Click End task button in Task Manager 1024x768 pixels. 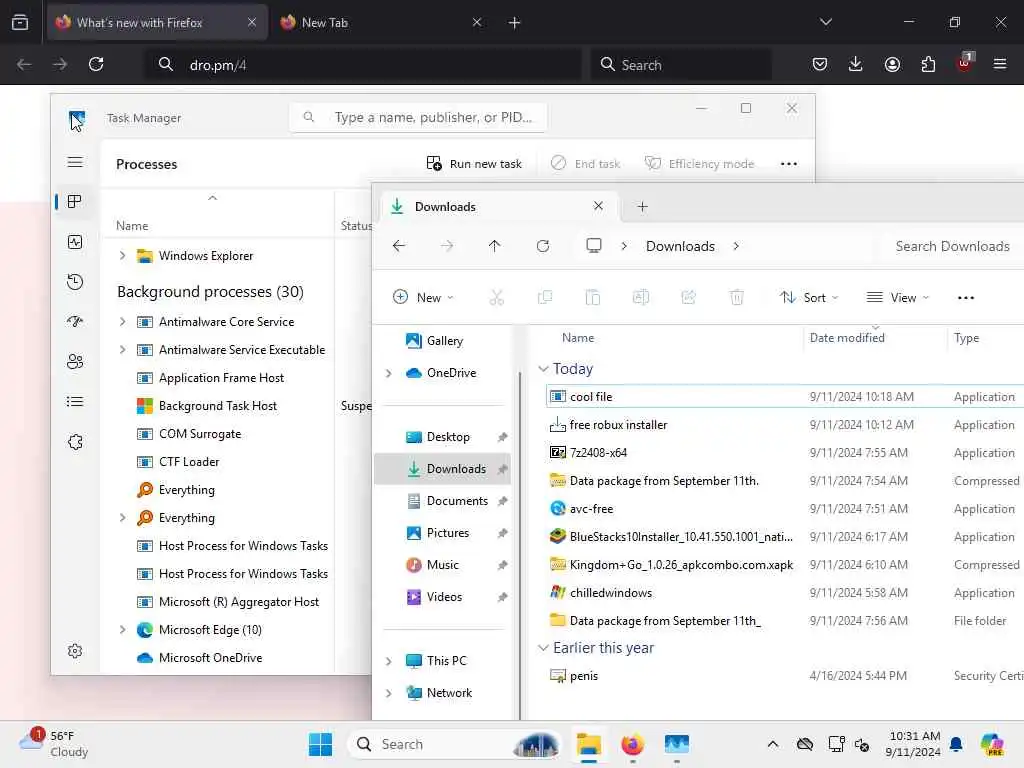click(586, 163)
